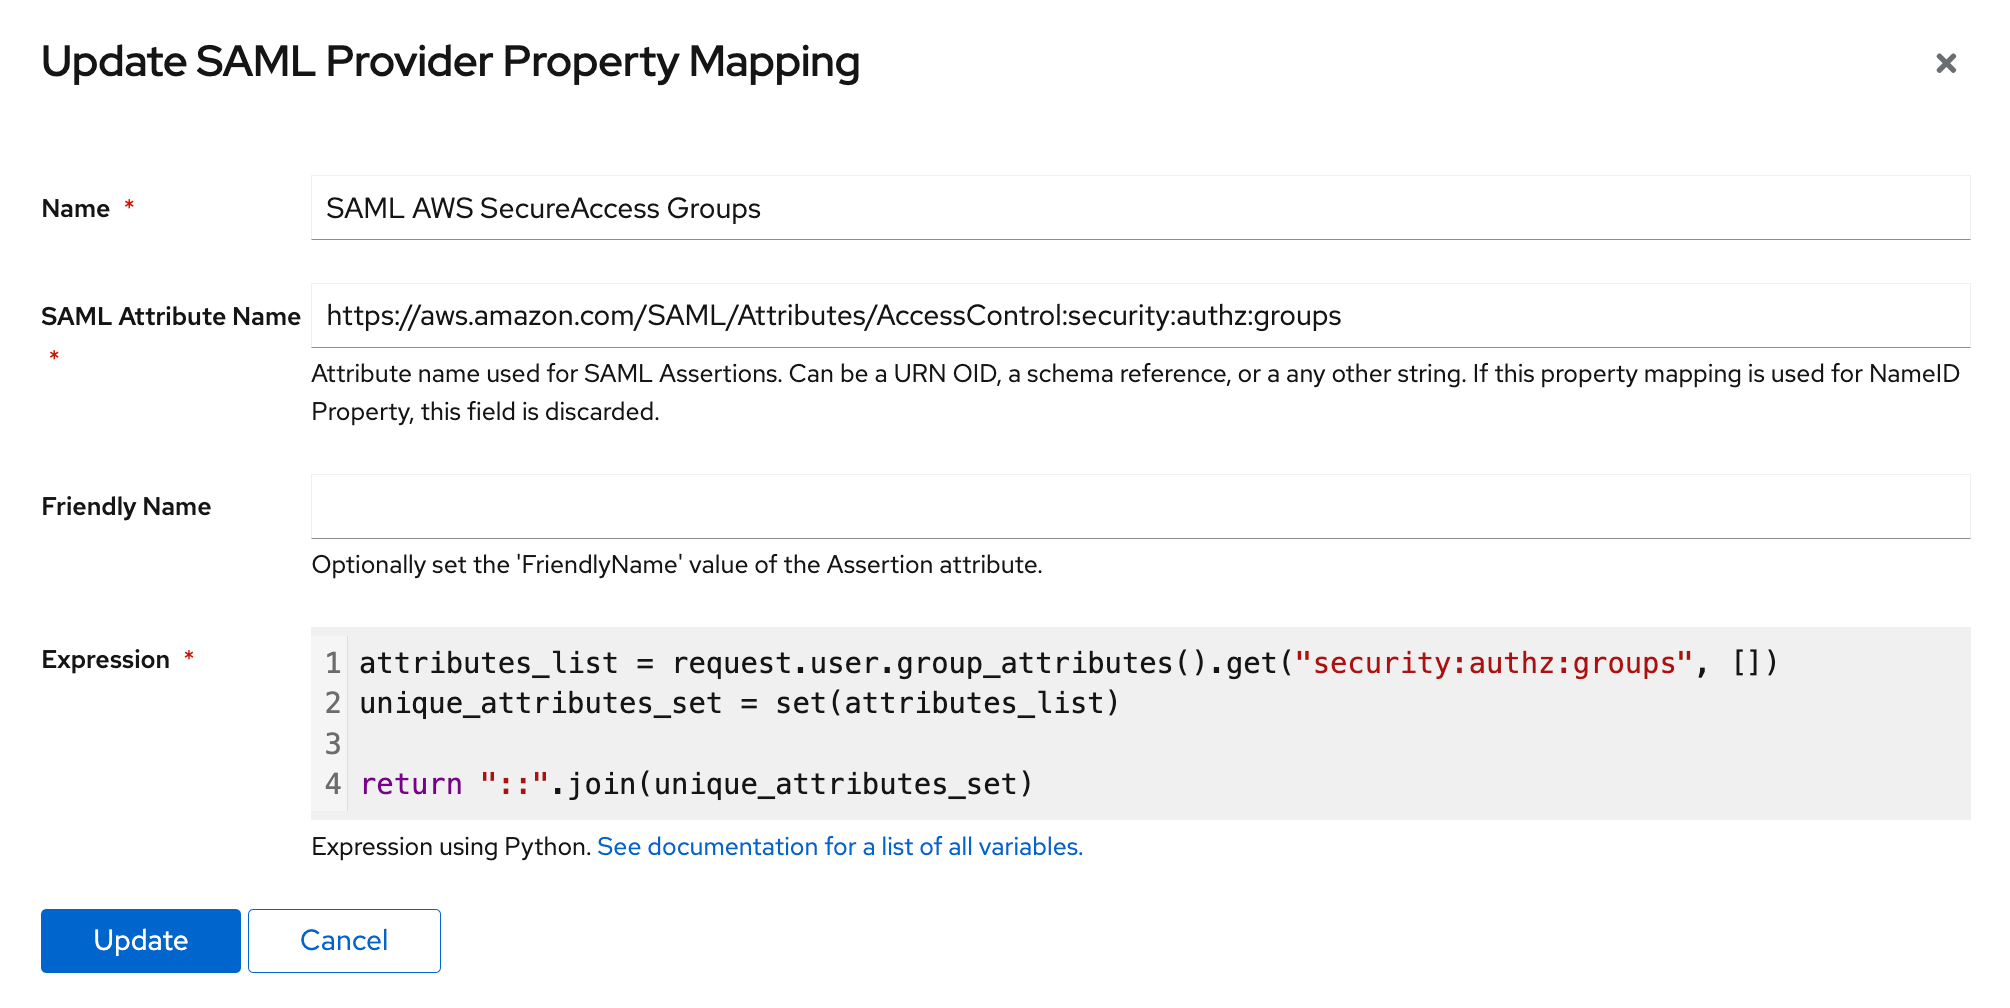Click the Expression field label

(106, 660)
